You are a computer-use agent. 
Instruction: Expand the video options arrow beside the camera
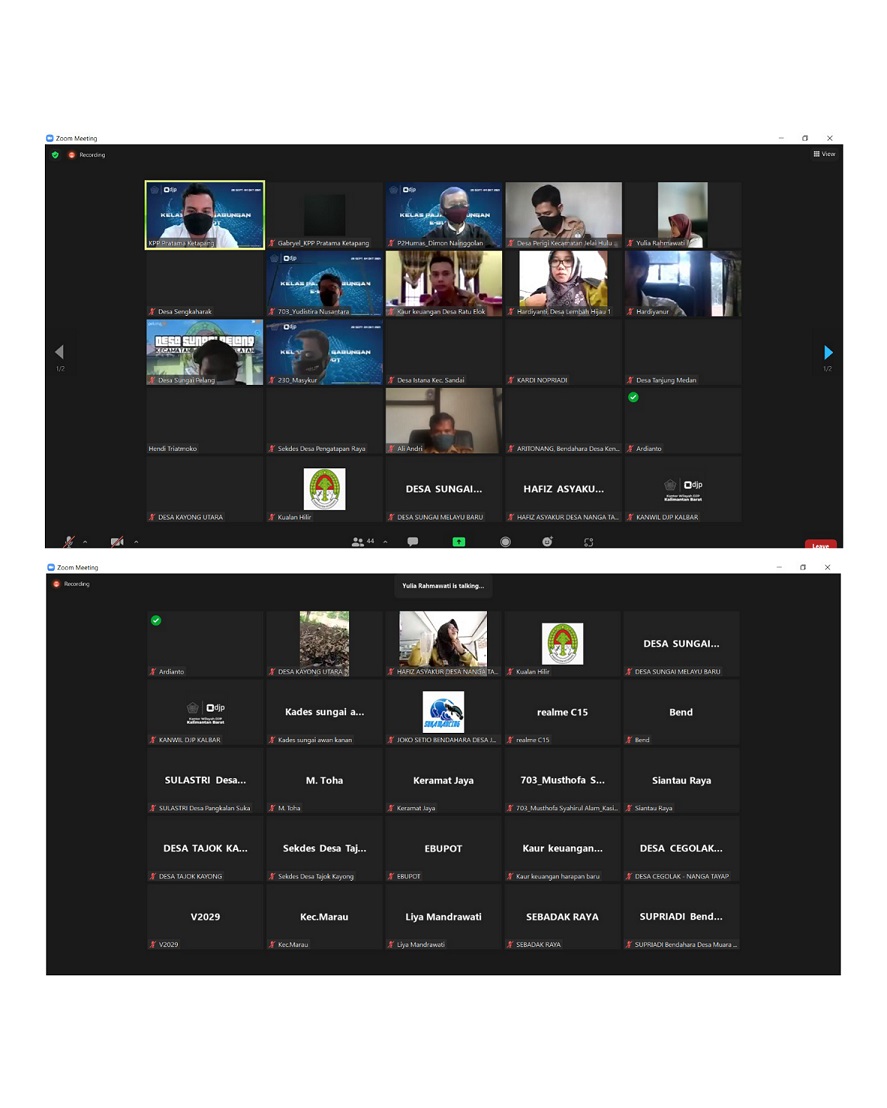click(136, 542)
